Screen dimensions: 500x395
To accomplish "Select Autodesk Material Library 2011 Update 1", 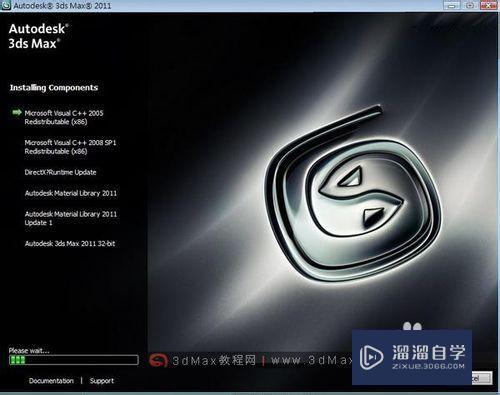I will [x=71, y=218].
